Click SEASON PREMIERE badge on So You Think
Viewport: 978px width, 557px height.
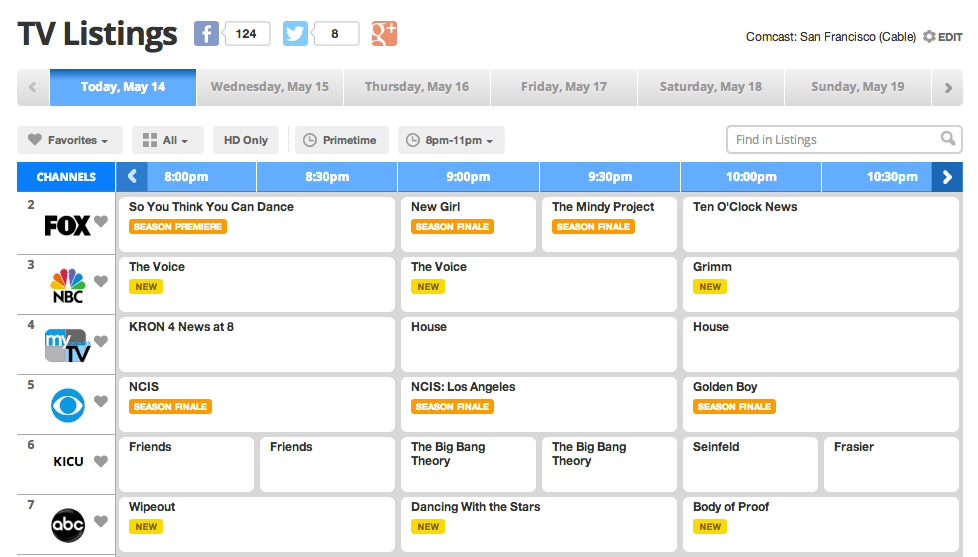pos(178,226)
